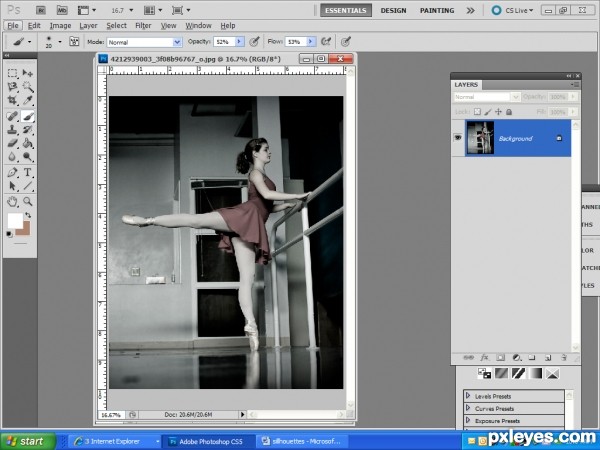
Task: Toggle tablet pressure controls size
Action: (346, 41)
